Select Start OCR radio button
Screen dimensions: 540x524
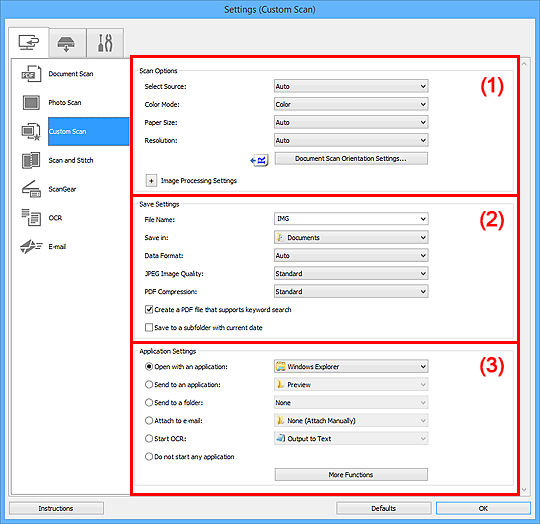coord(149,439)
